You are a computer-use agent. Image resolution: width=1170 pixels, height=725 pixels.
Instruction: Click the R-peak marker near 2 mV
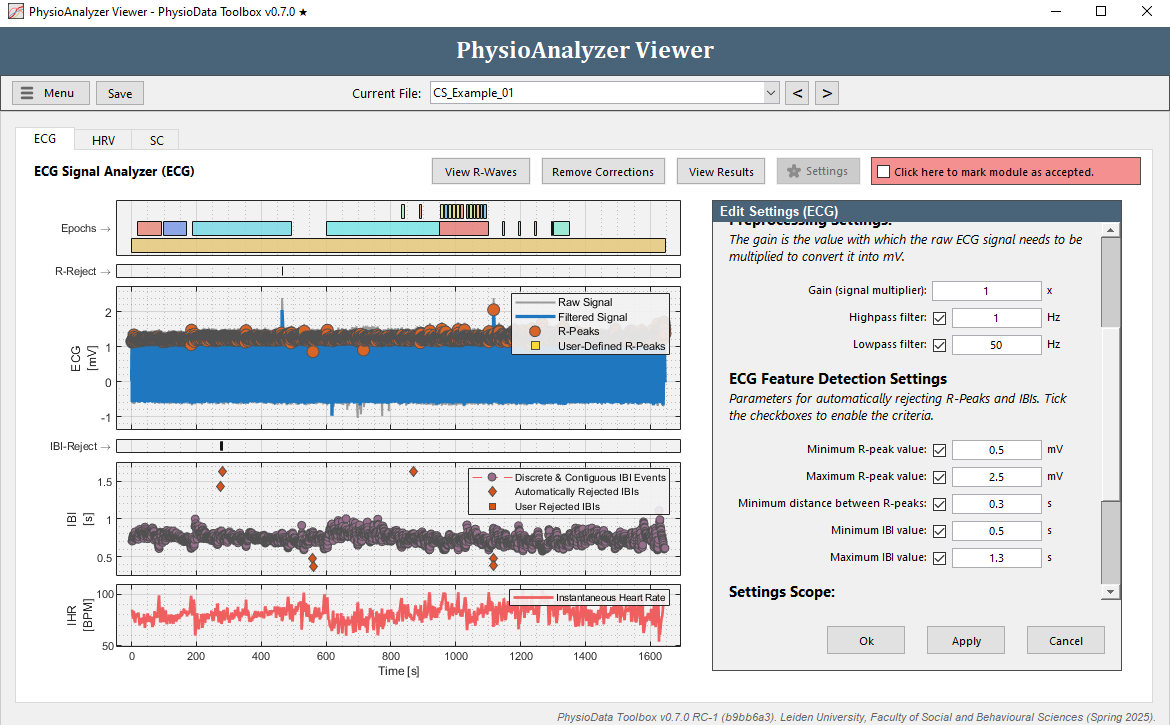click(493, 310)
